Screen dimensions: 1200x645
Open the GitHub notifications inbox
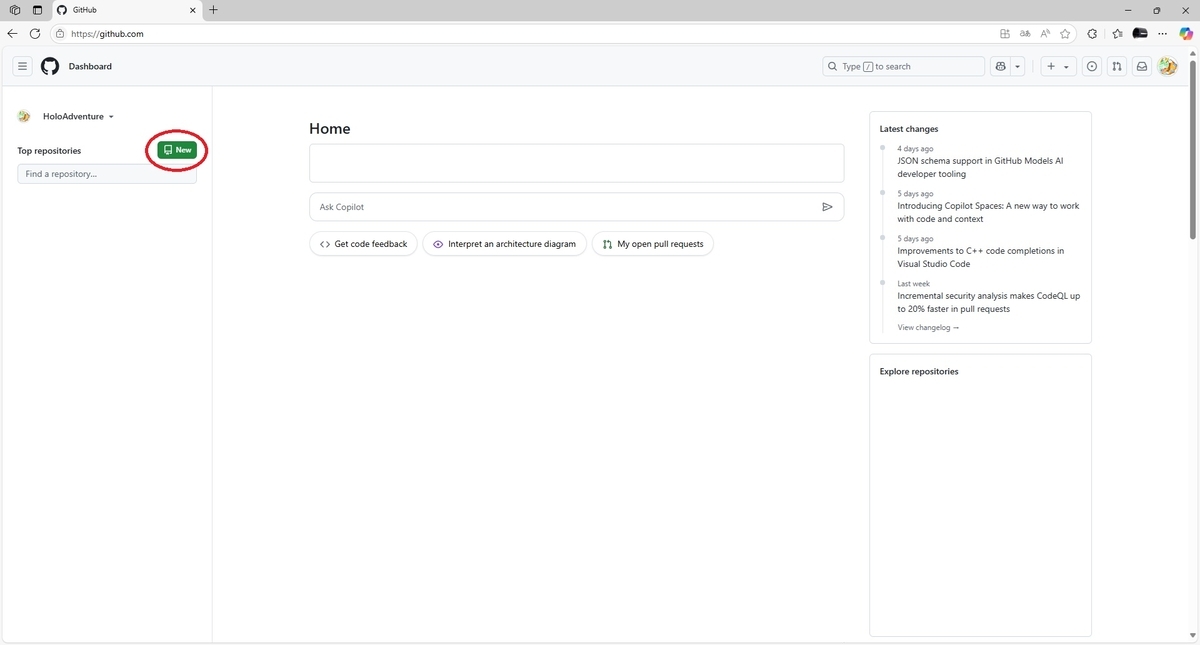1141,66
